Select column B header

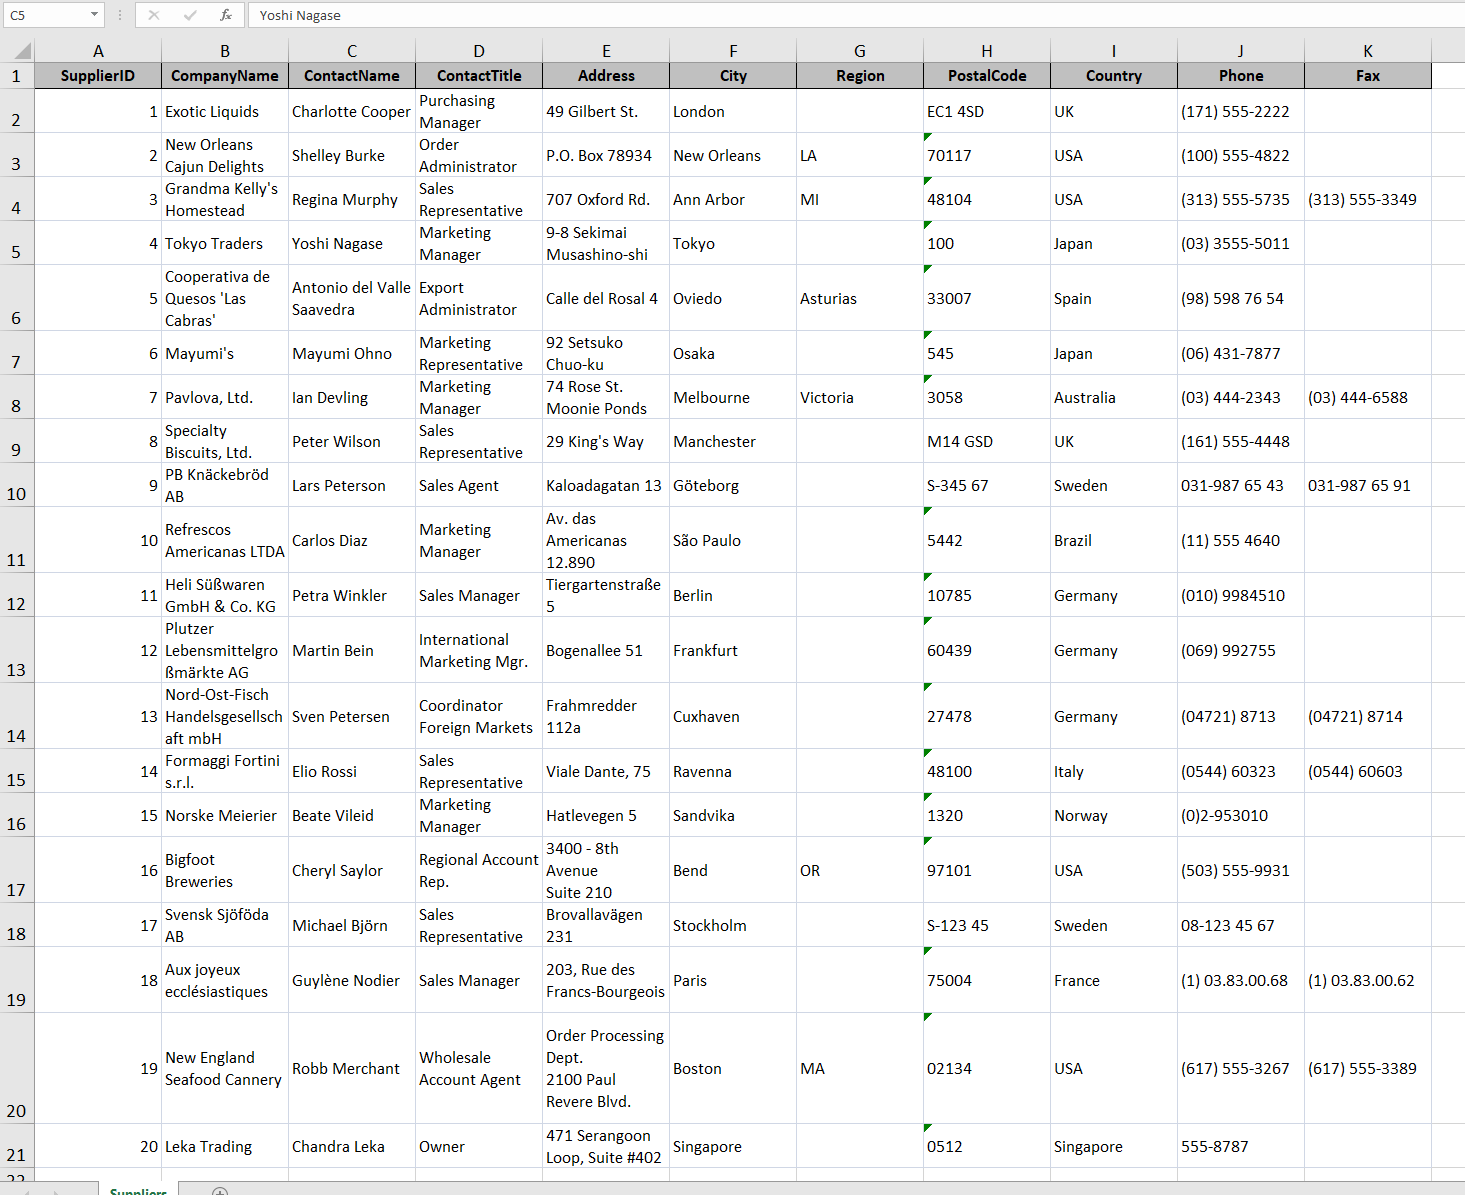[x=225, y=51]
